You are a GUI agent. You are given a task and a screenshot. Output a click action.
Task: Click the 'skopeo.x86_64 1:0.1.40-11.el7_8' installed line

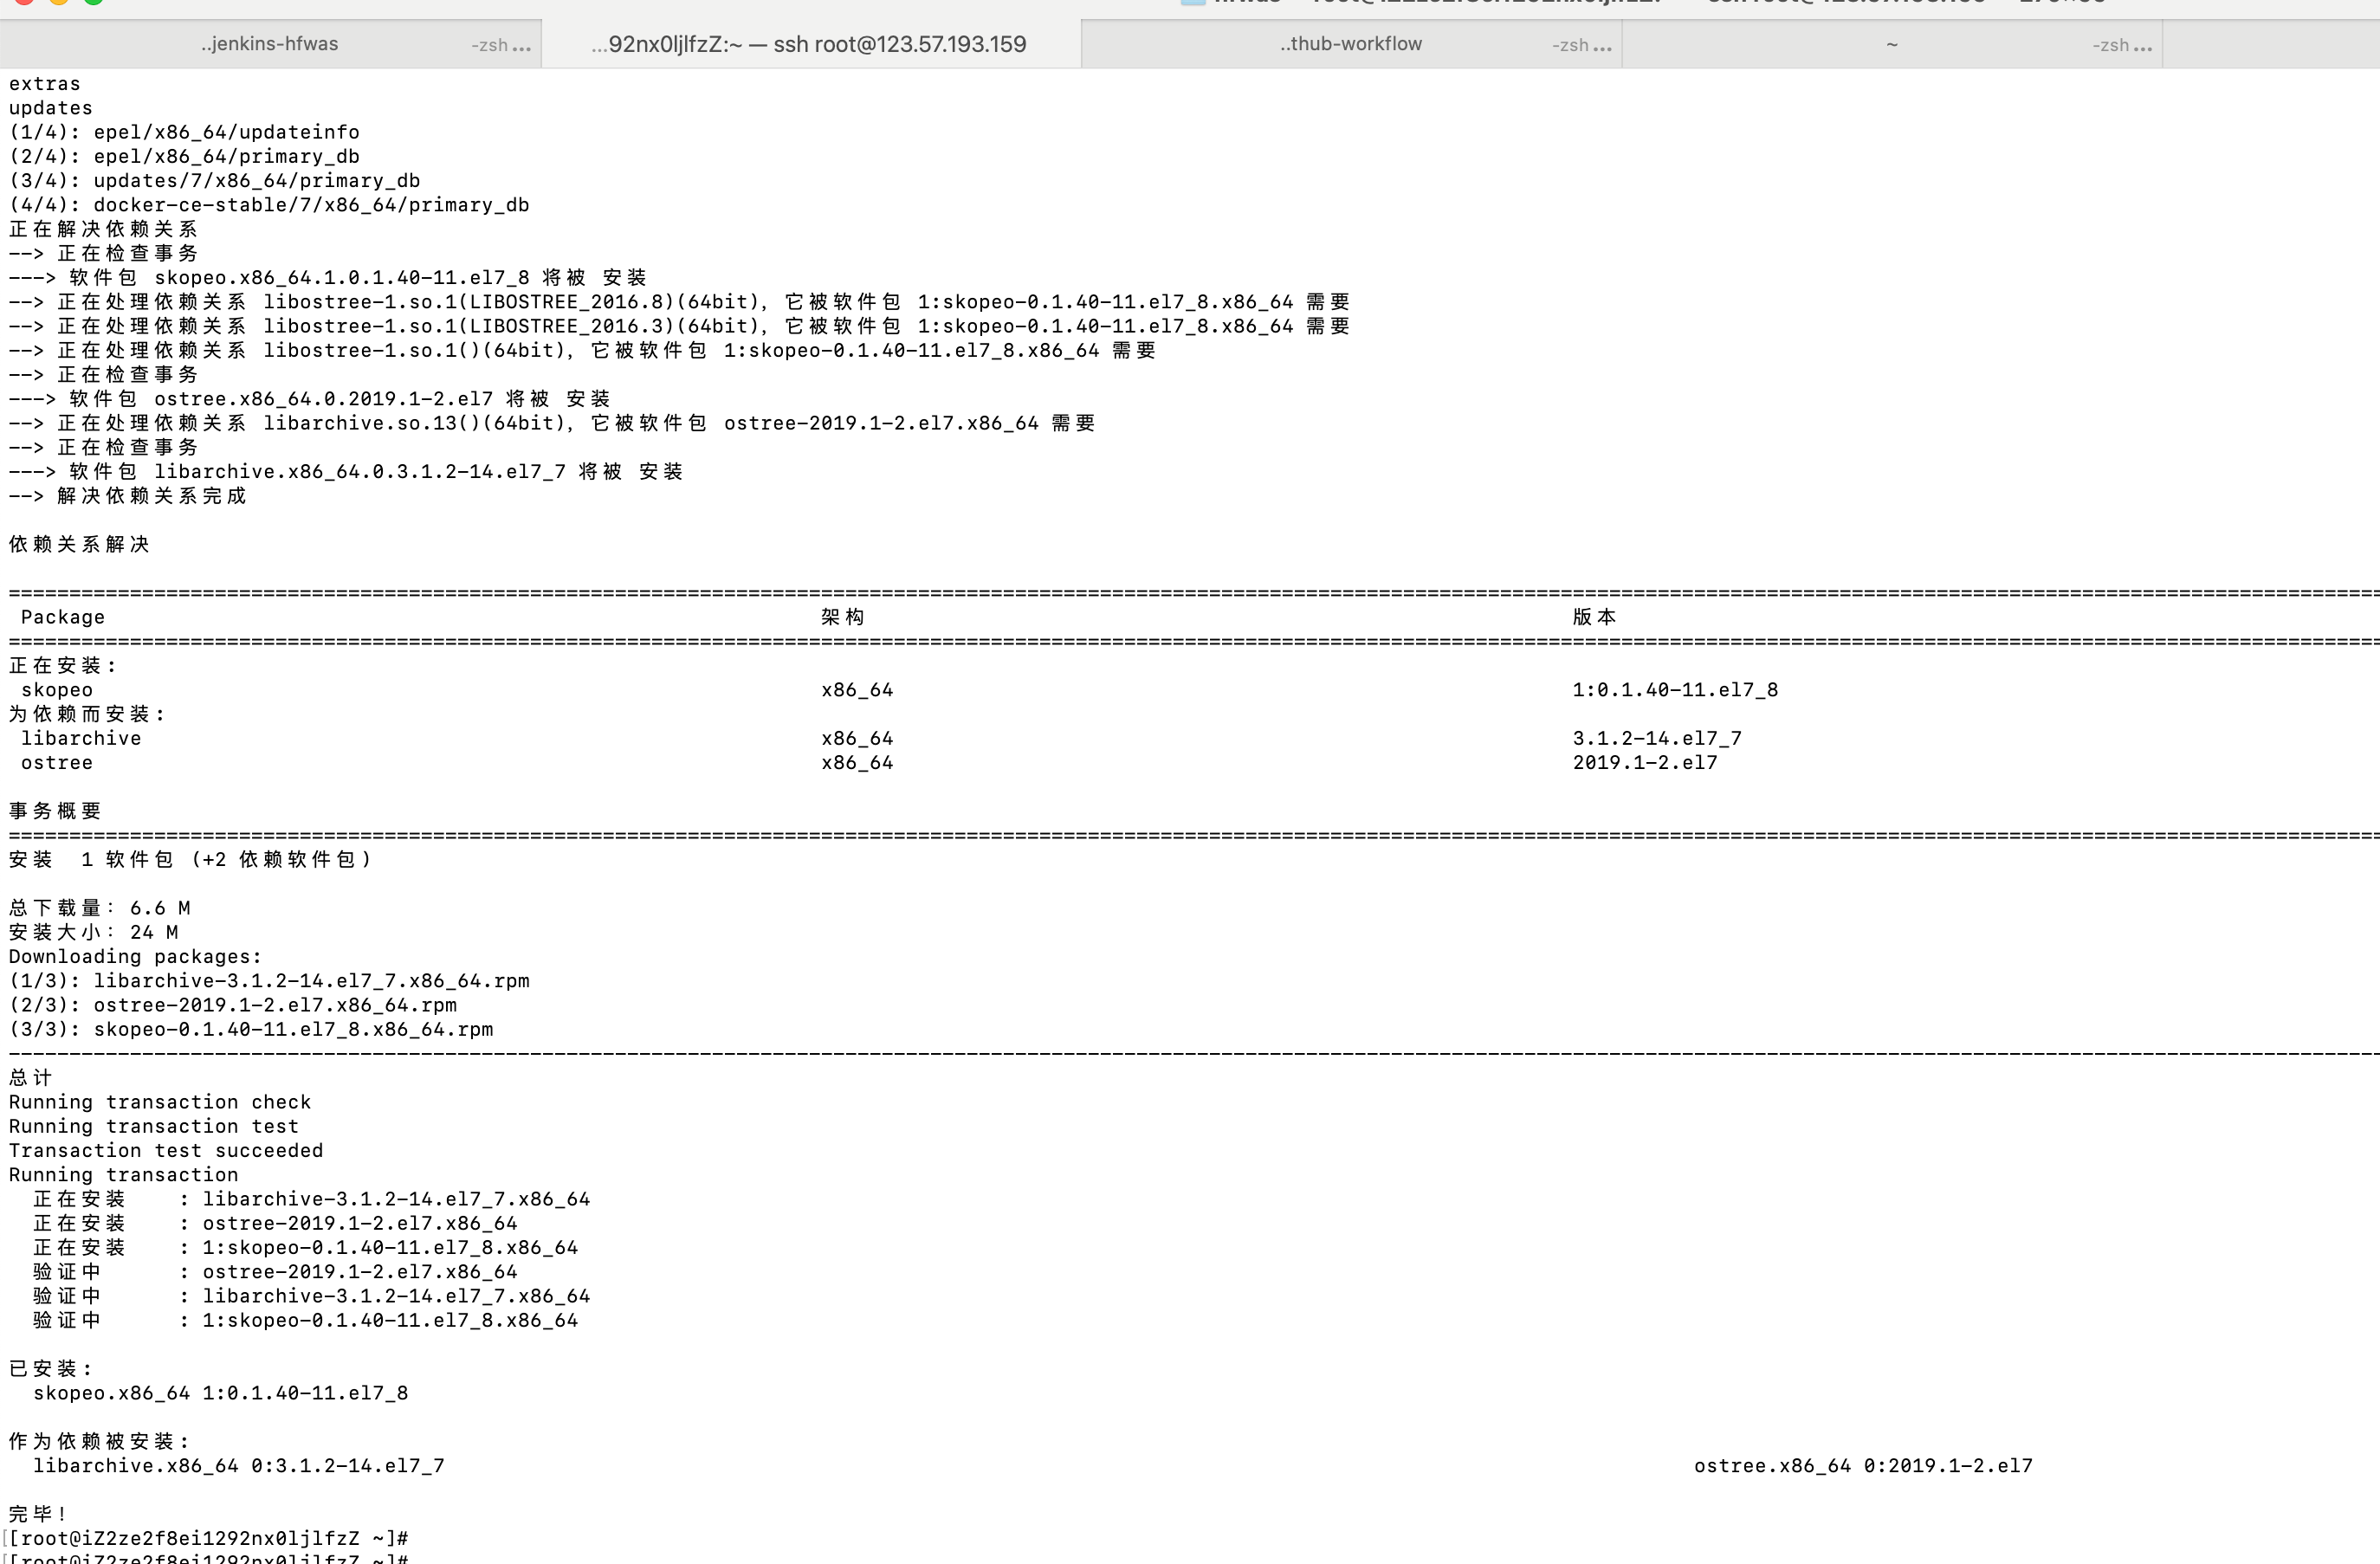pos(221,1393)
